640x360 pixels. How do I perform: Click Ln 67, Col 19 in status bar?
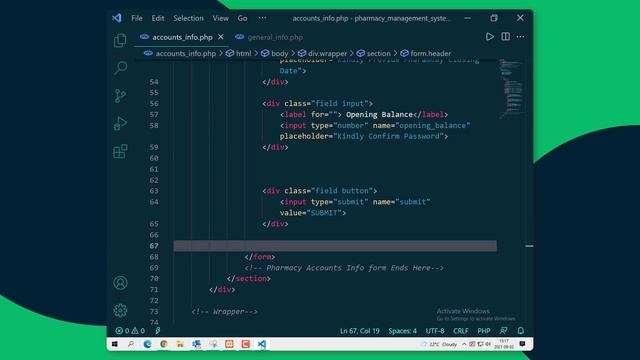(360, 331)
